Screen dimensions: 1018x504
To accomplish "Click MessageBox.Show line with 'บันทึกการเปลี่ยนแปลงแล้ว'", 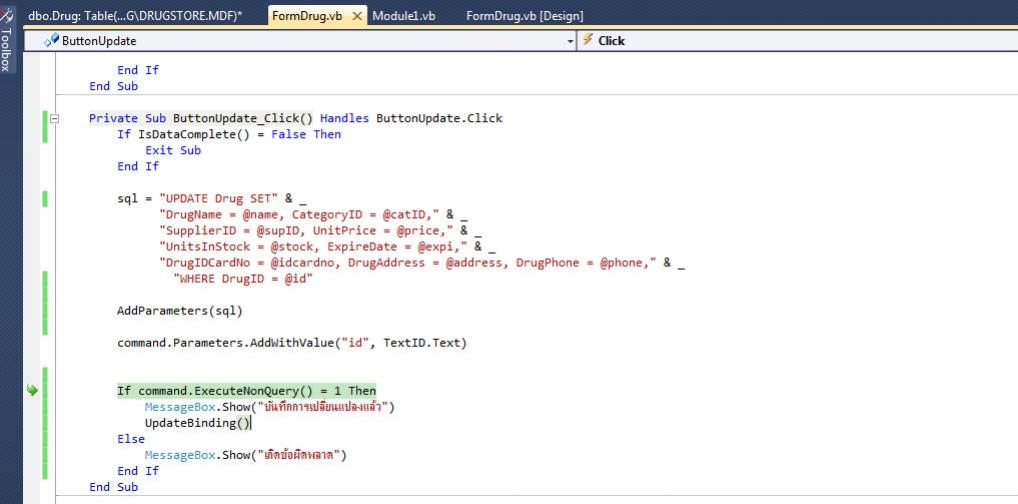I will [269, 407].
